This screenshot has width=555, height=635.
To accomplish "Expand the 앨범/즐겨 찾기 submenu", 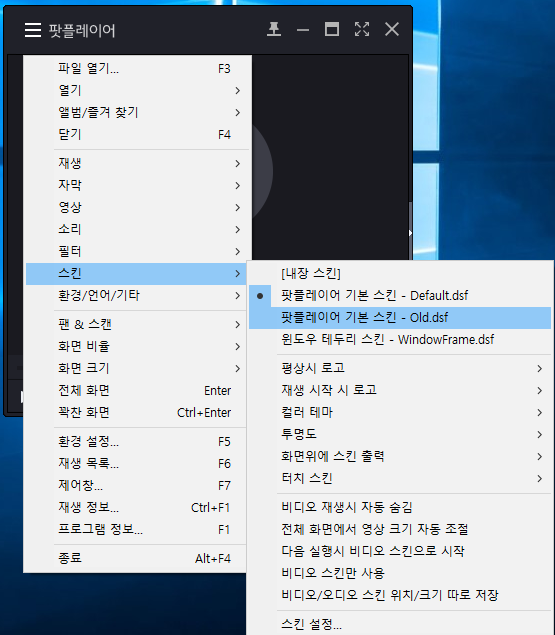I will coord(138,112).
